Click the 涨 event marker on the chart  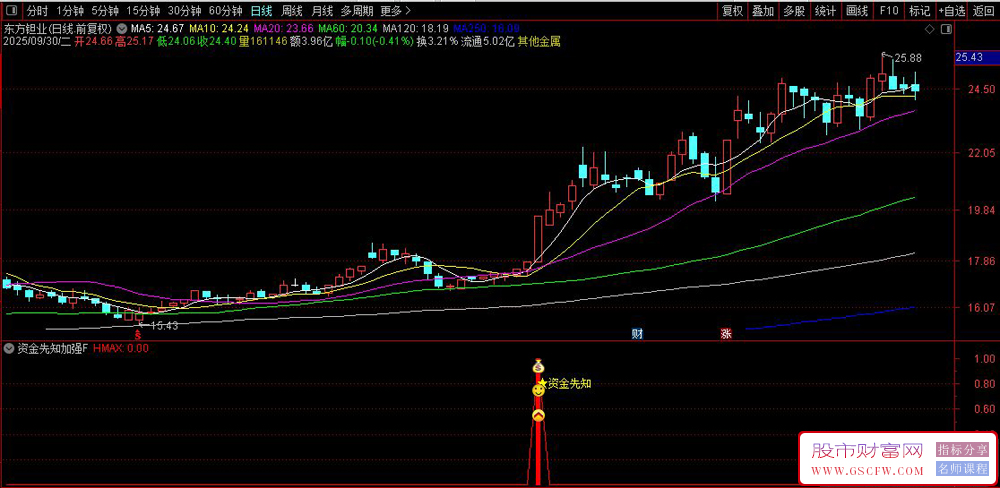click(725, 333)
